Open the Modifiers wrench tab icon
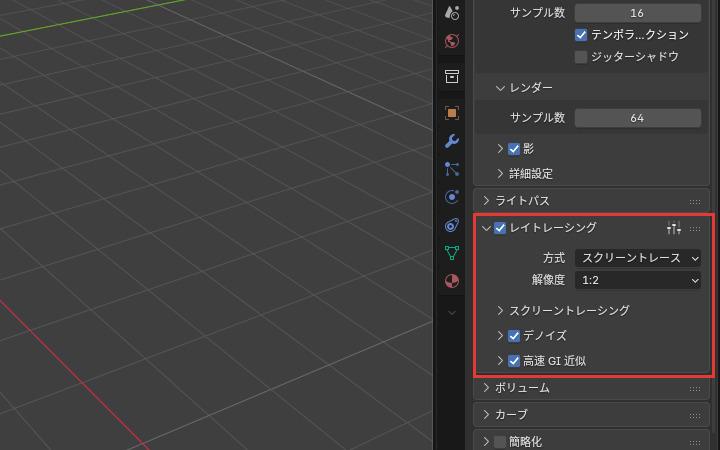Screen dimensions: 720x450 [x=452, y=141]
